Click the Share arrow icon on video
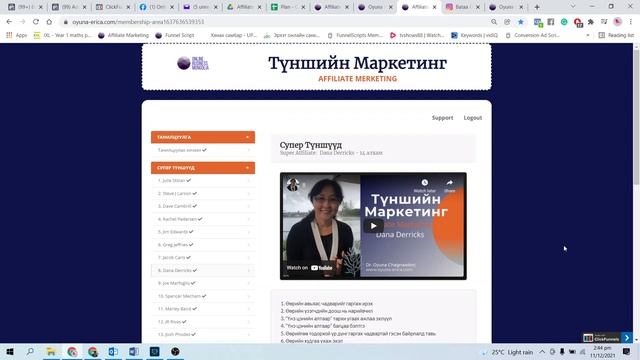Image resolution: width=640 pixels, height=360 pixels. click(x=449, y=183)
